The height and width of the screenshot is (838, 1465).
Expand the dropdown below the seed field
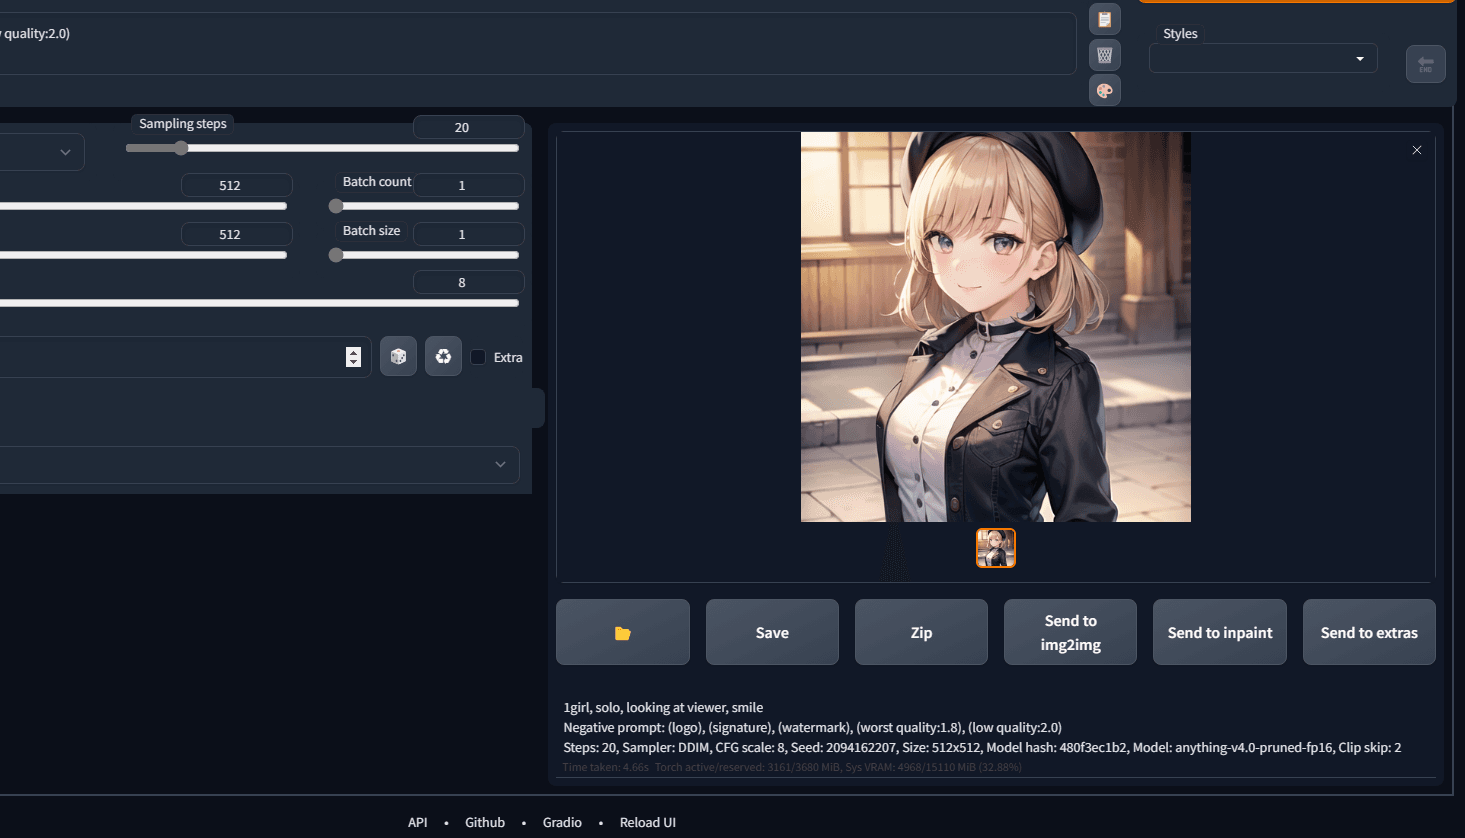[x=500, y=465]
